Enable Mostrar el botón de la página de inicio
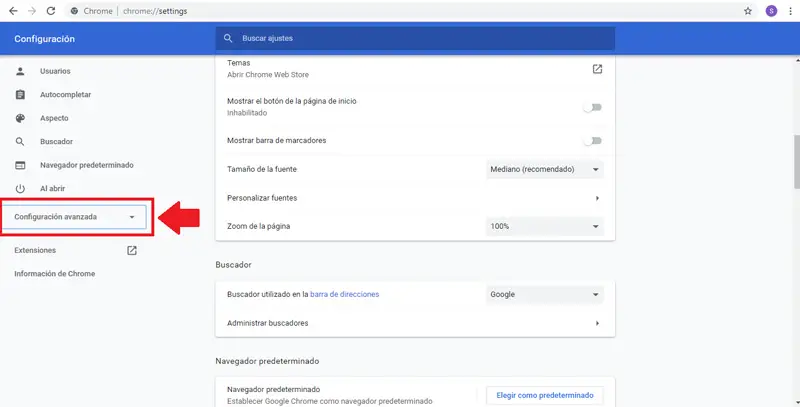The image size is (800, 407). point(593,107)
